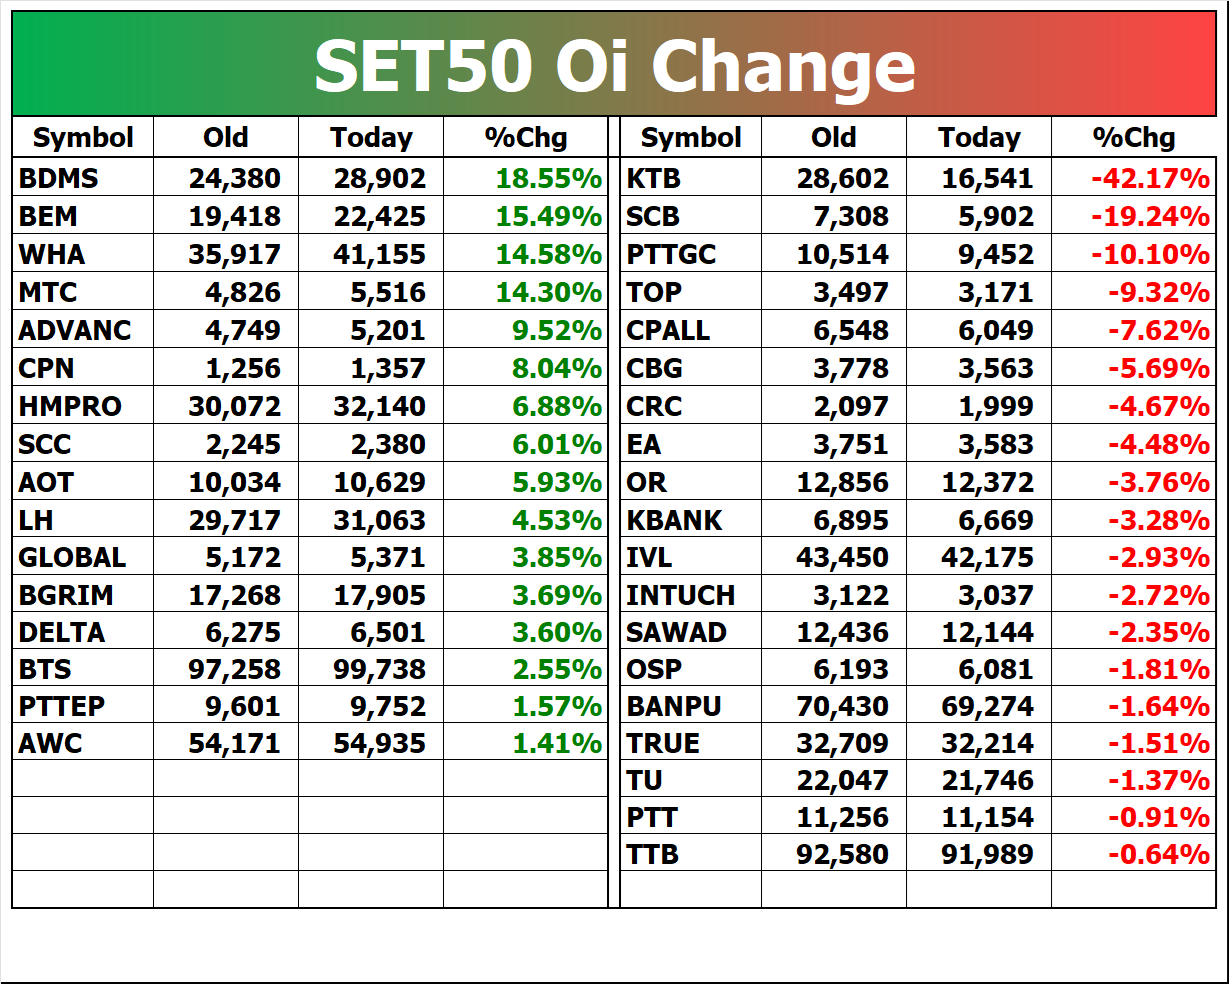Click the GLOBAL symbol cell

83,557
